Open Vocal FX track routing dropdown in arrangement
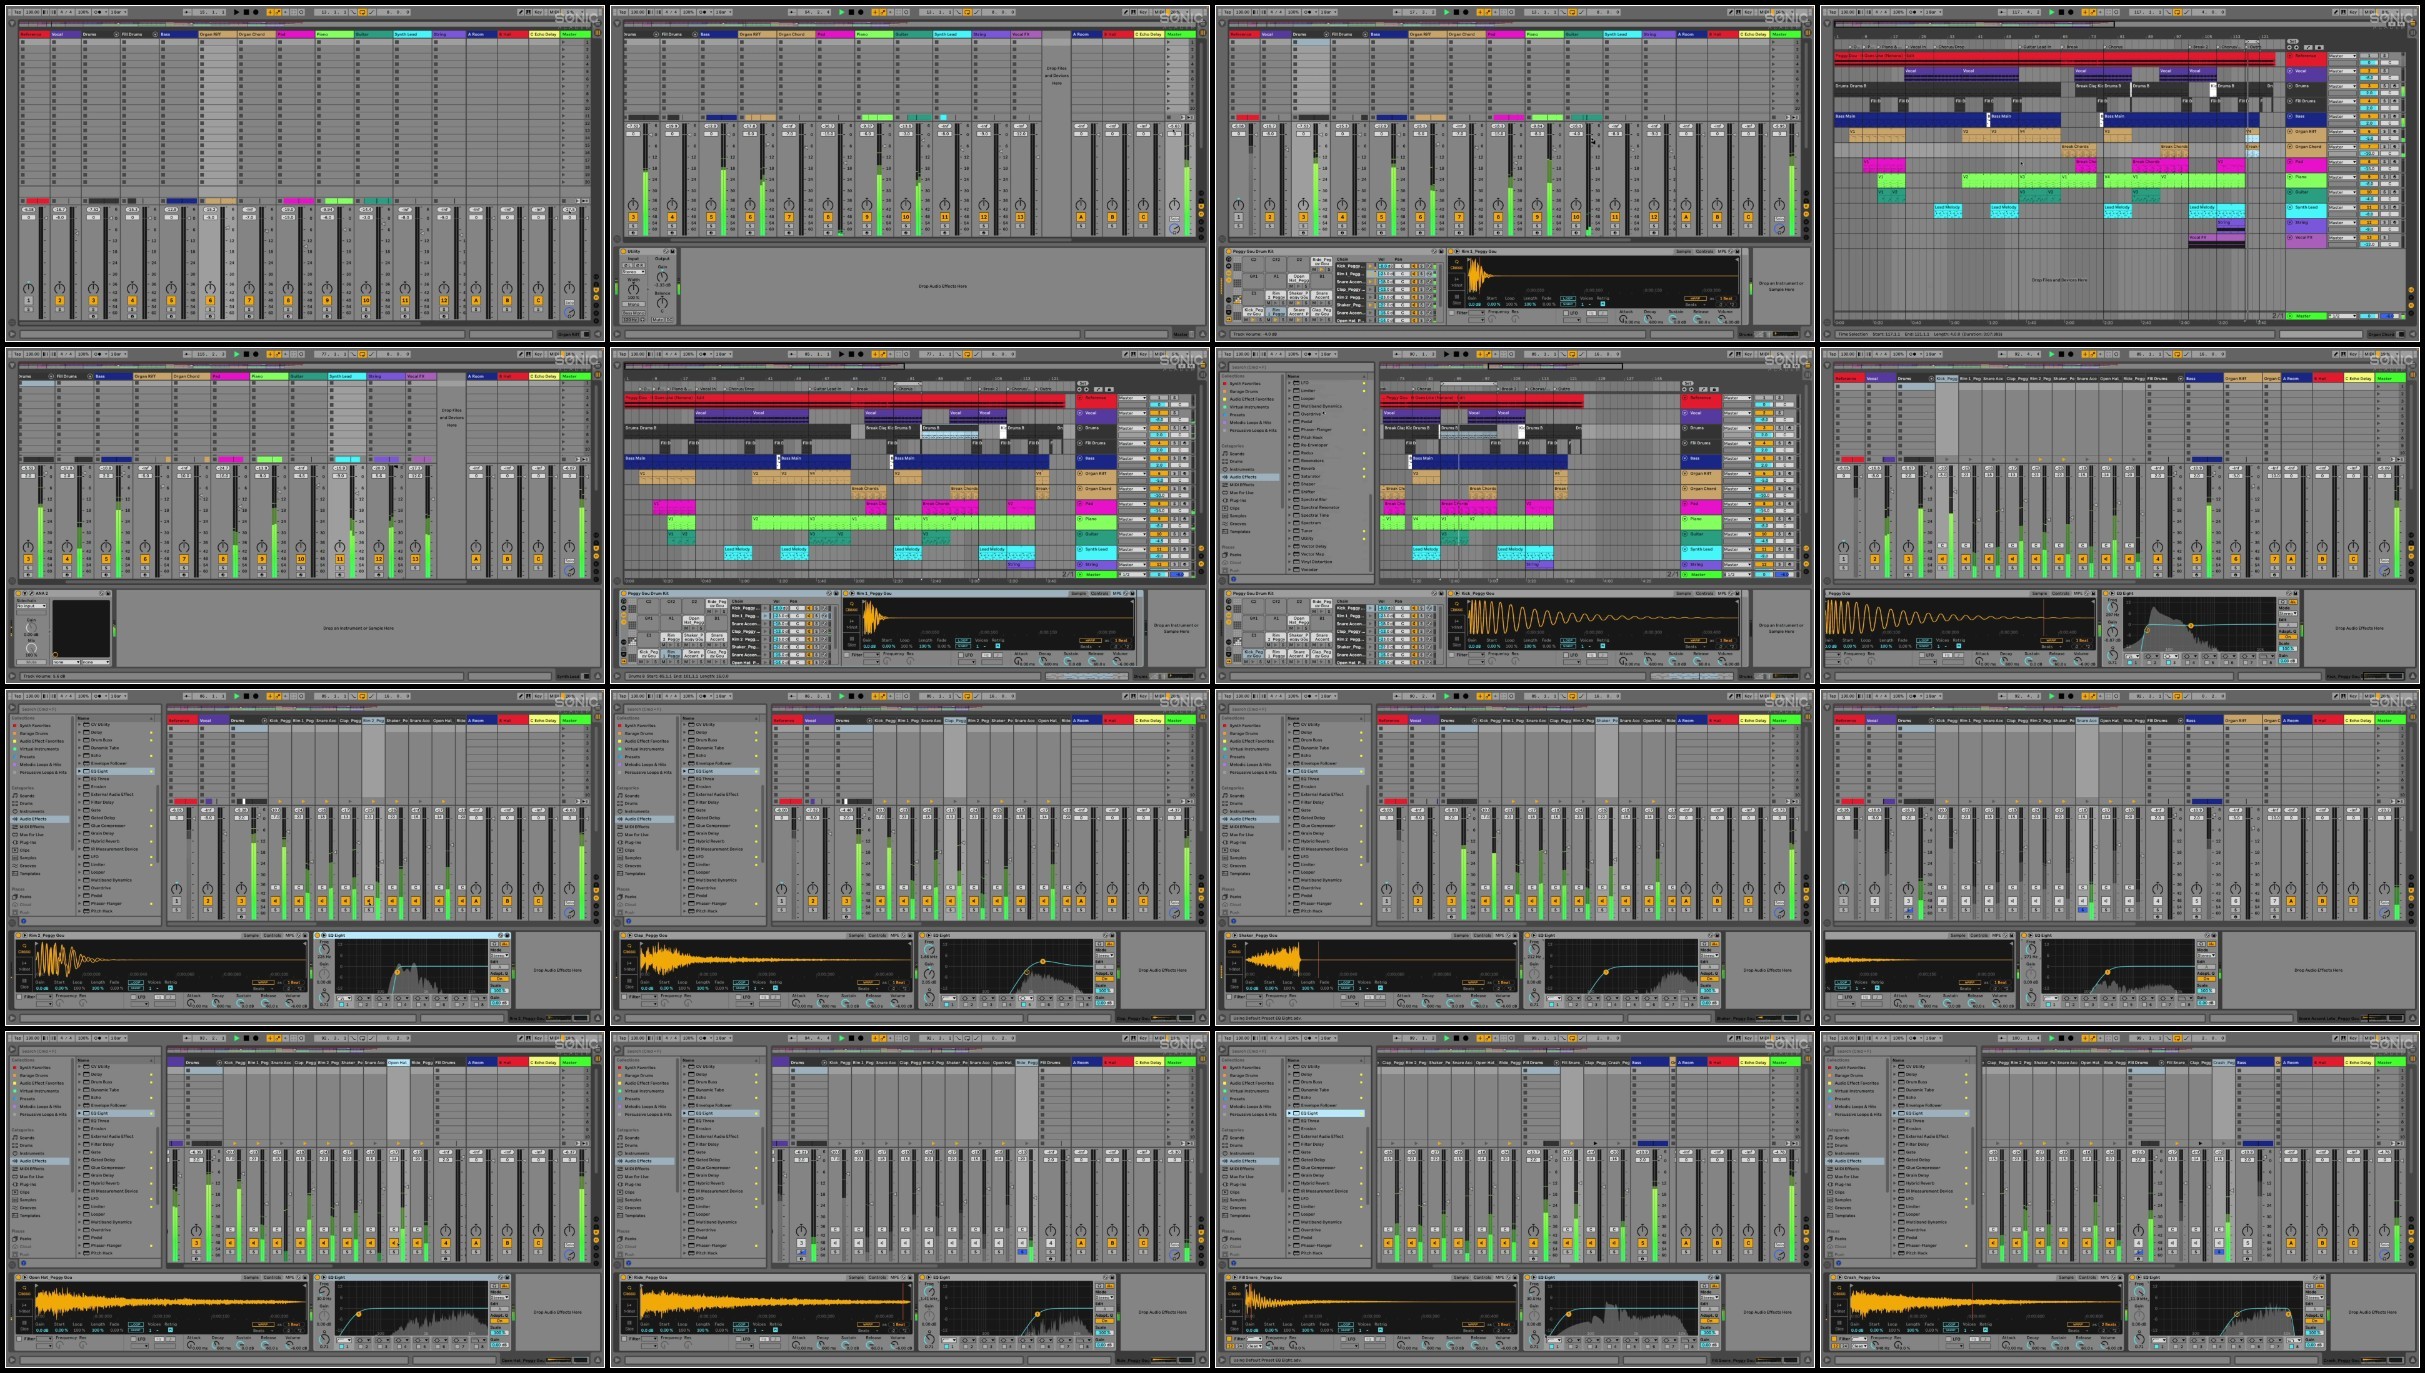2425x1373 pixels. point(2342,238)
